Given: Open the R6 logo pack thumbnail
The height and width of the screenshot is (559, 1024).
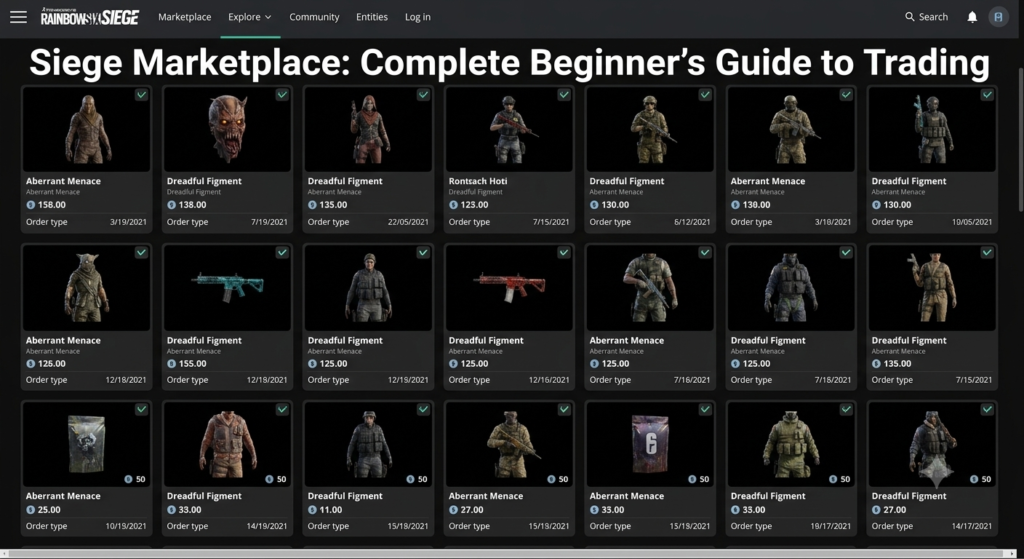Looking at the screenshot, I should pyautogui.click(x=650, y=445).
